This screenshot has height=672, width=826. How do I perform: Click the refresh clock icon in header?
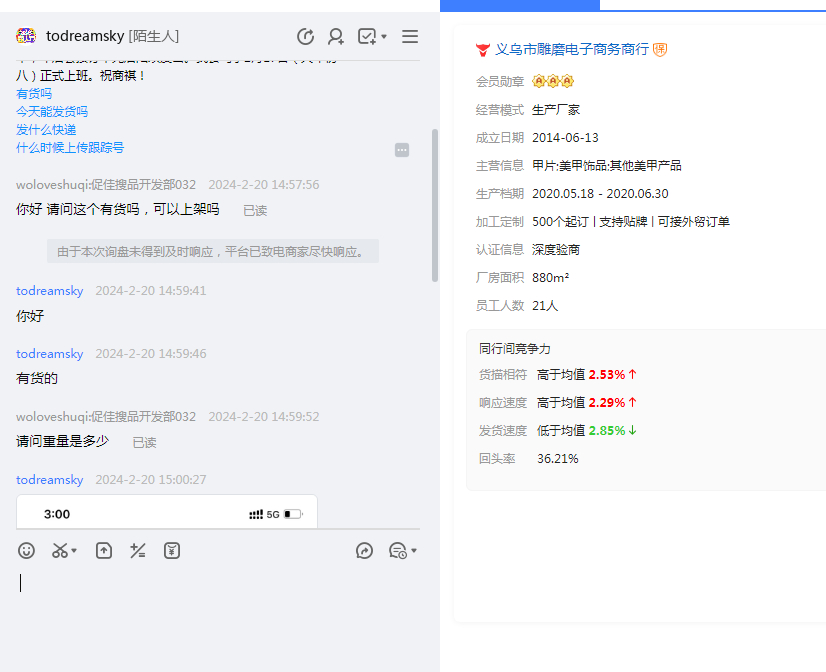coord(306,37)
